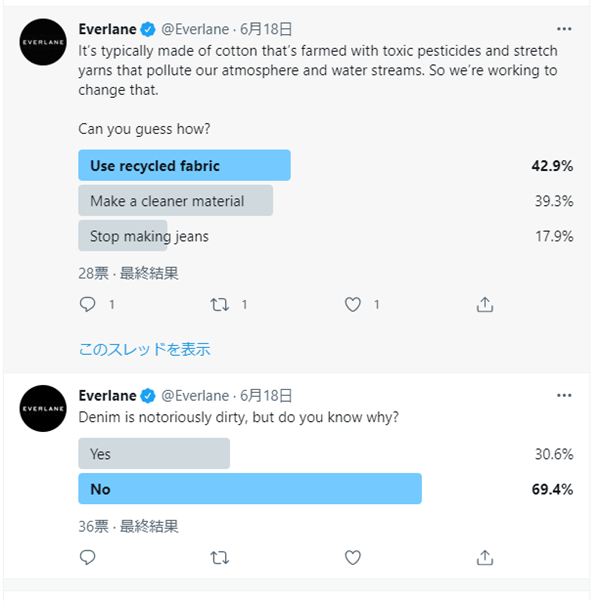Select the 'Stop making jeans' poll option
The height and width of the screenshot is (602, 602).
149,236
